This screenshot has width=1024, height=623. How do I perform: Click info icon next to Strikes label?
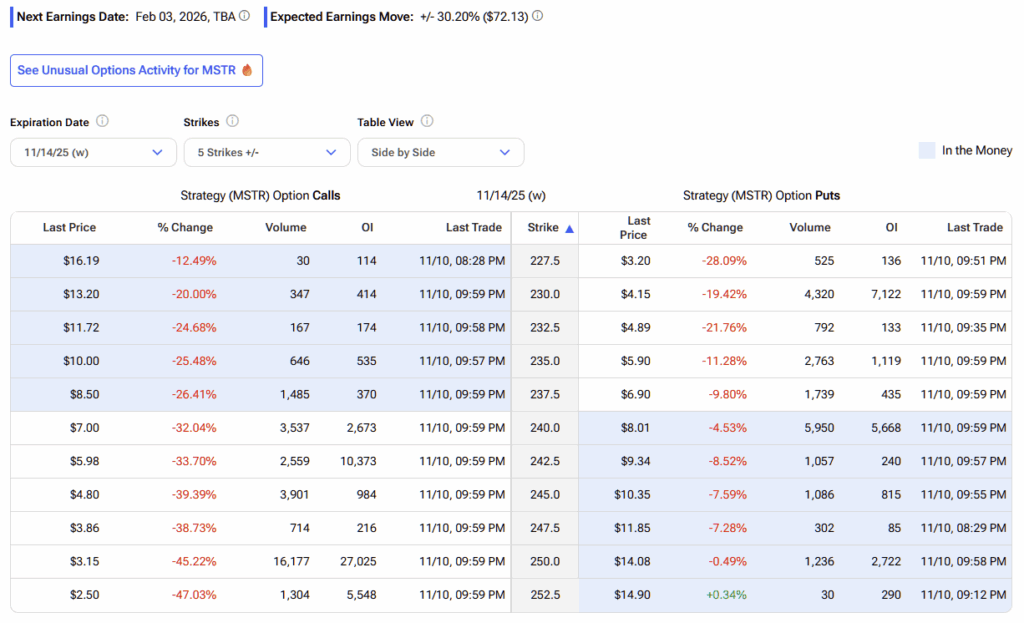point(232,122)
